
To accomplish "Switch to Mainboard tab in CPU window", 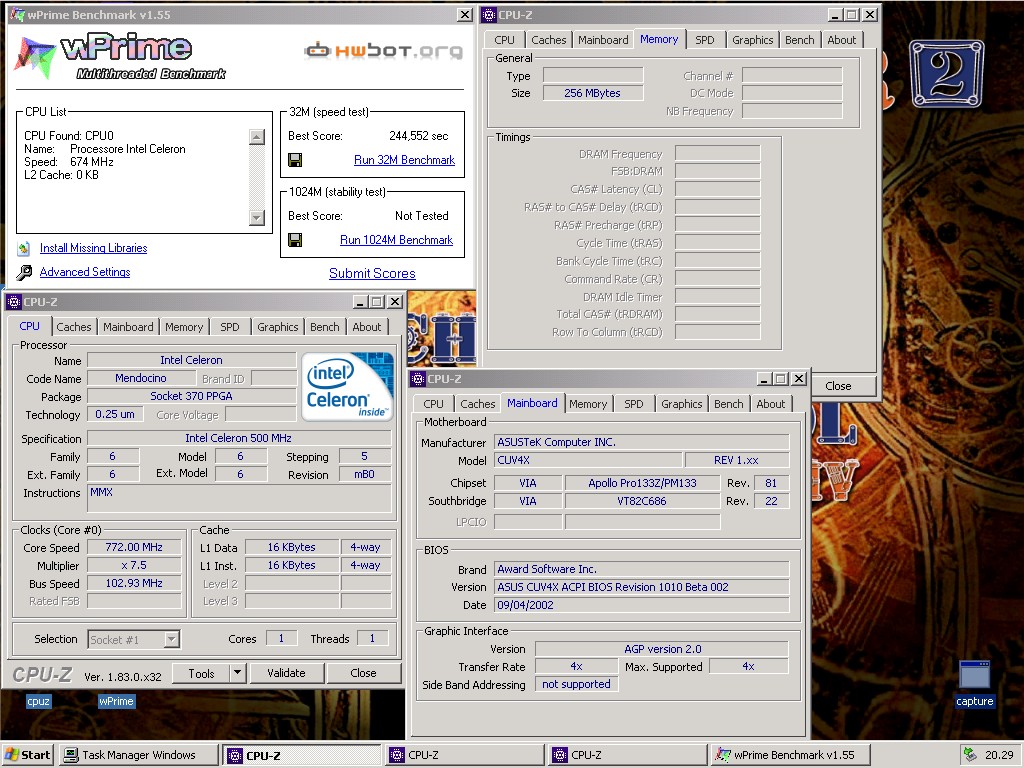I will pyautogui.click(x=128, y=327).
